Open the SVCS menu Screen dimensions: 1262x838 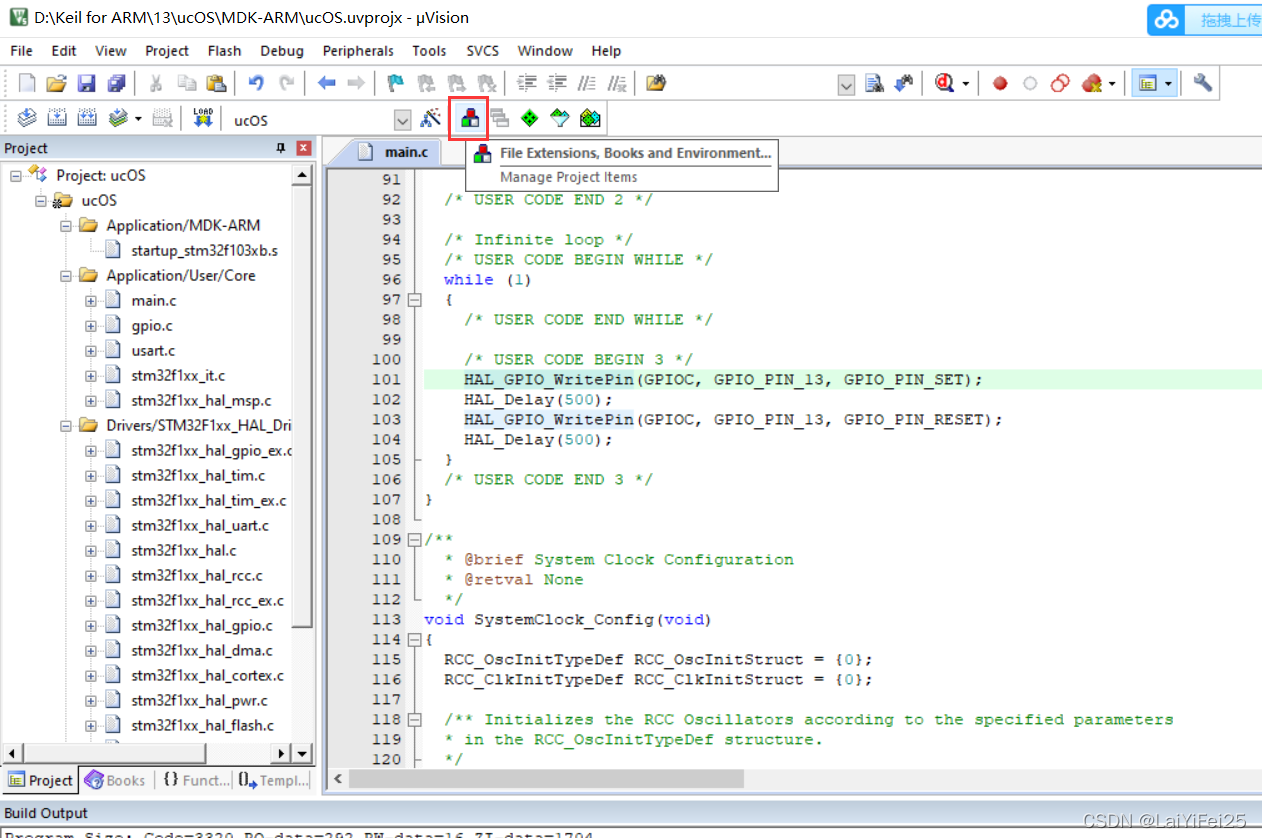(x=482, y=51)
